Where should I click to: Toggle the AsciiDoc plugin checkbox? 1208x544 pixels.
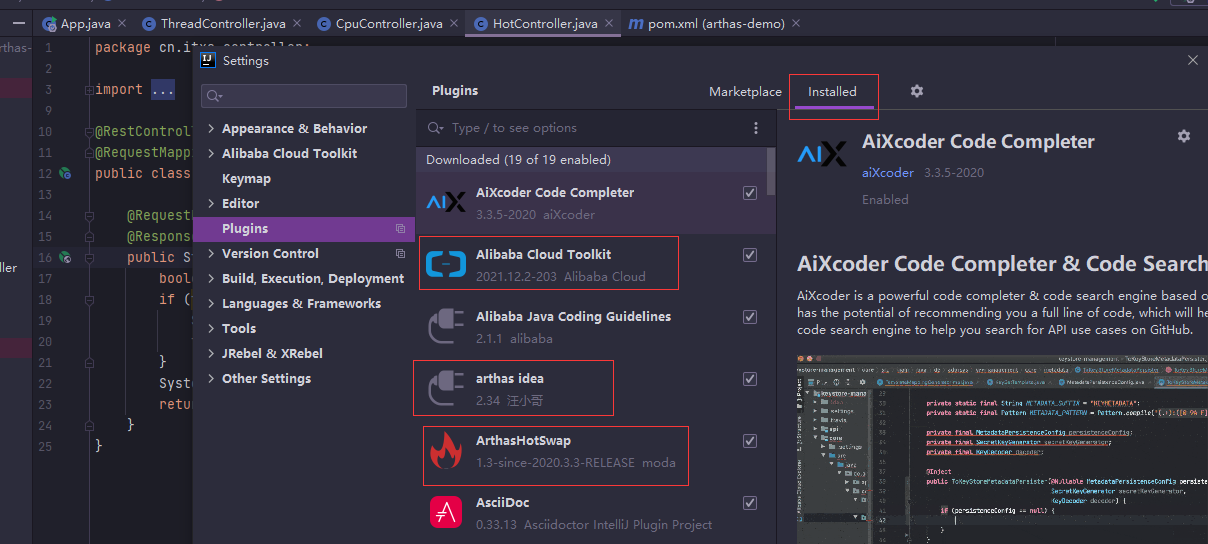pyautogui.click(x=750, y=503)
